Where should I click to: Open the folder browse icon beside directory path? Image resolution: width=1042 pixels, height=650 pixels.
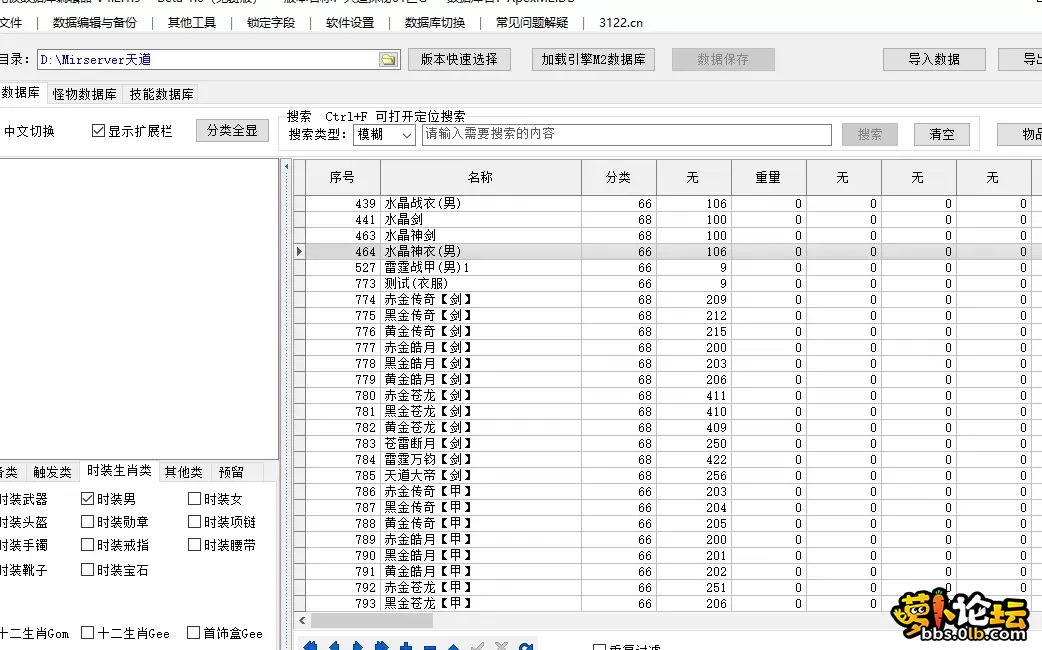click(388, 60)
